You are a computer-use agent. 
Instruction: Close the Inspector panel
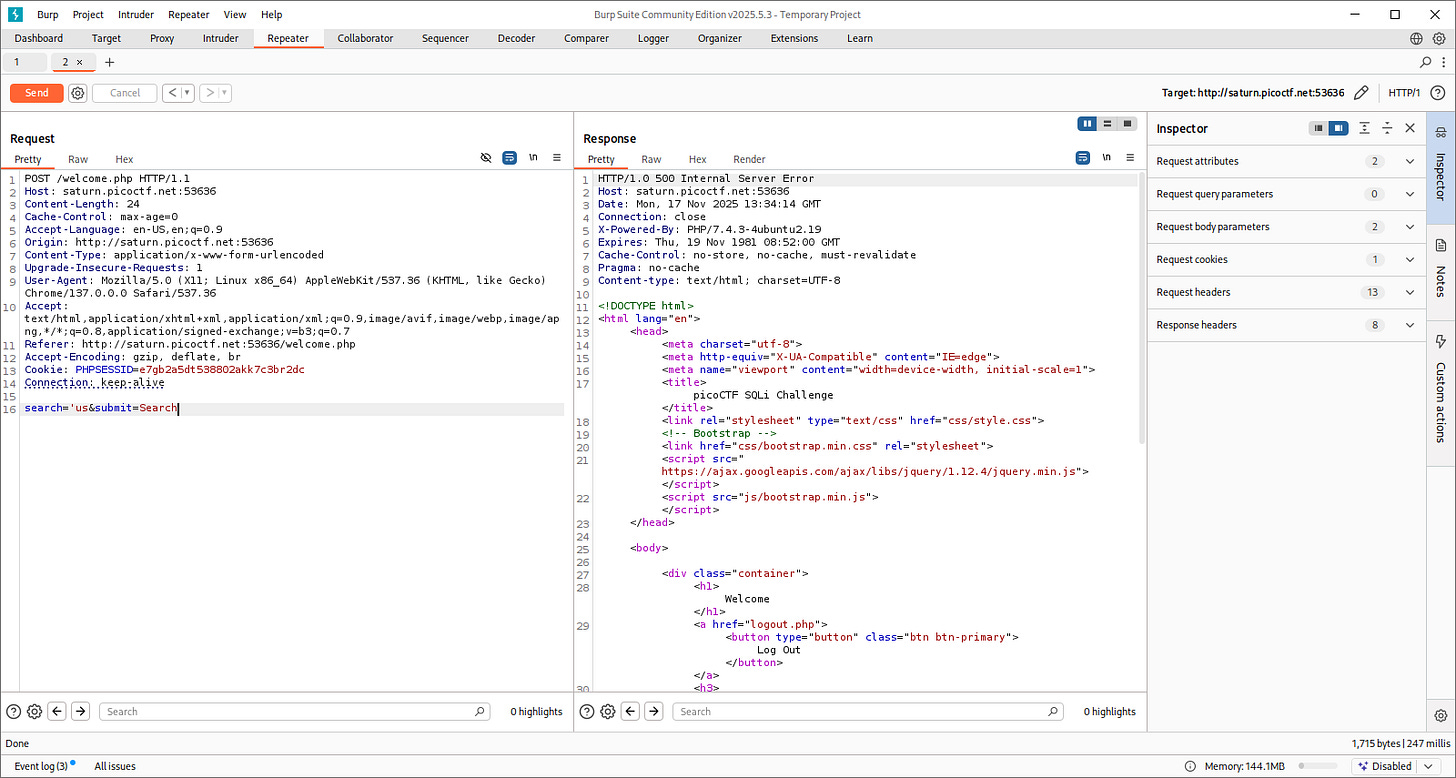click(x=1410, y=128)
